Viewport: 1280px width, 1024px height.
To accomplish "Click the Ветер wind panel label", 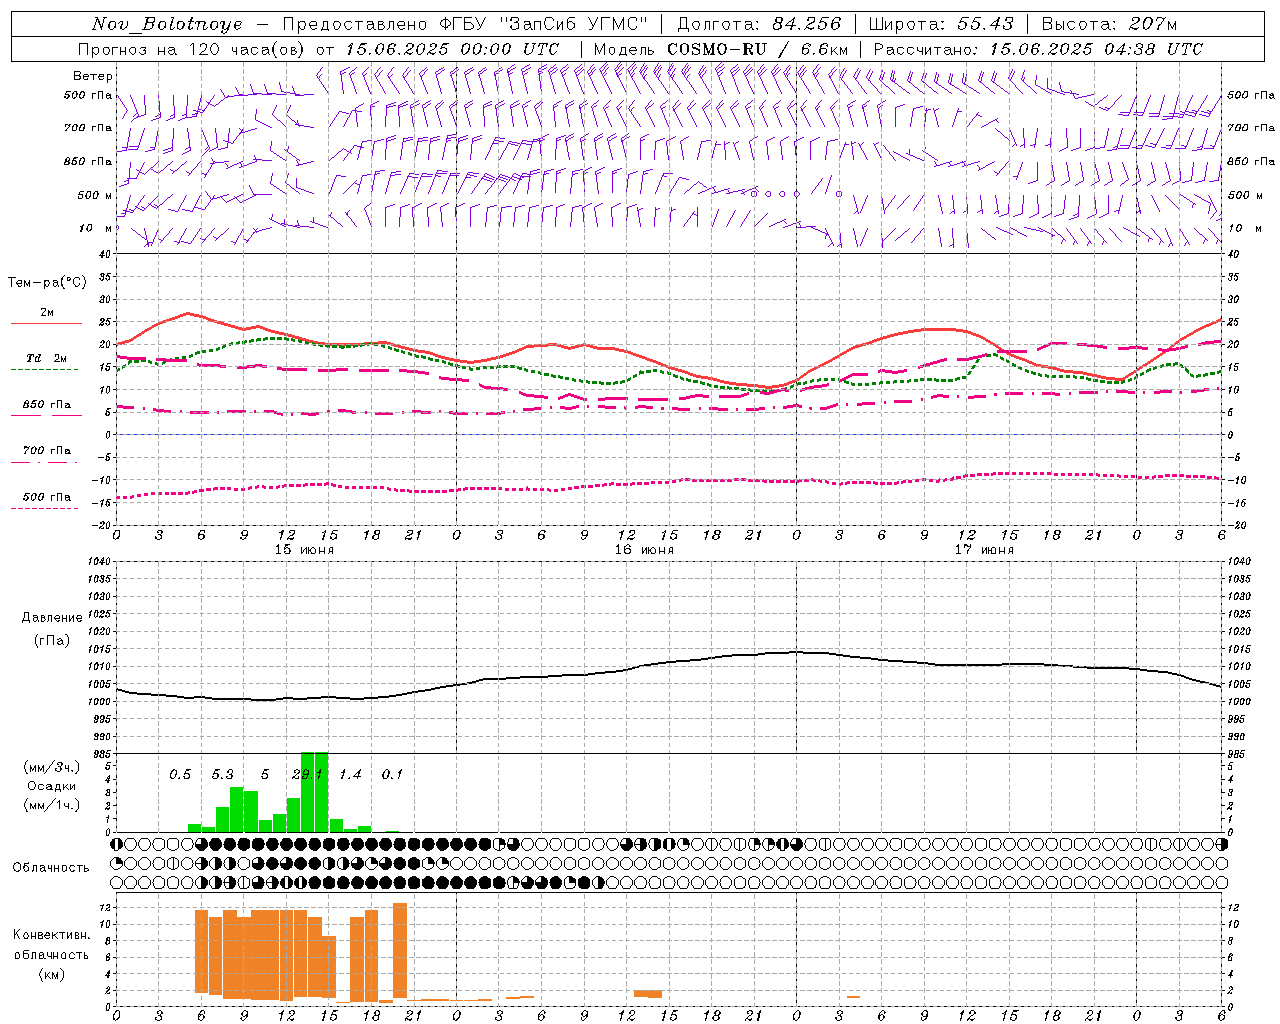I will (x=93, y=76).
